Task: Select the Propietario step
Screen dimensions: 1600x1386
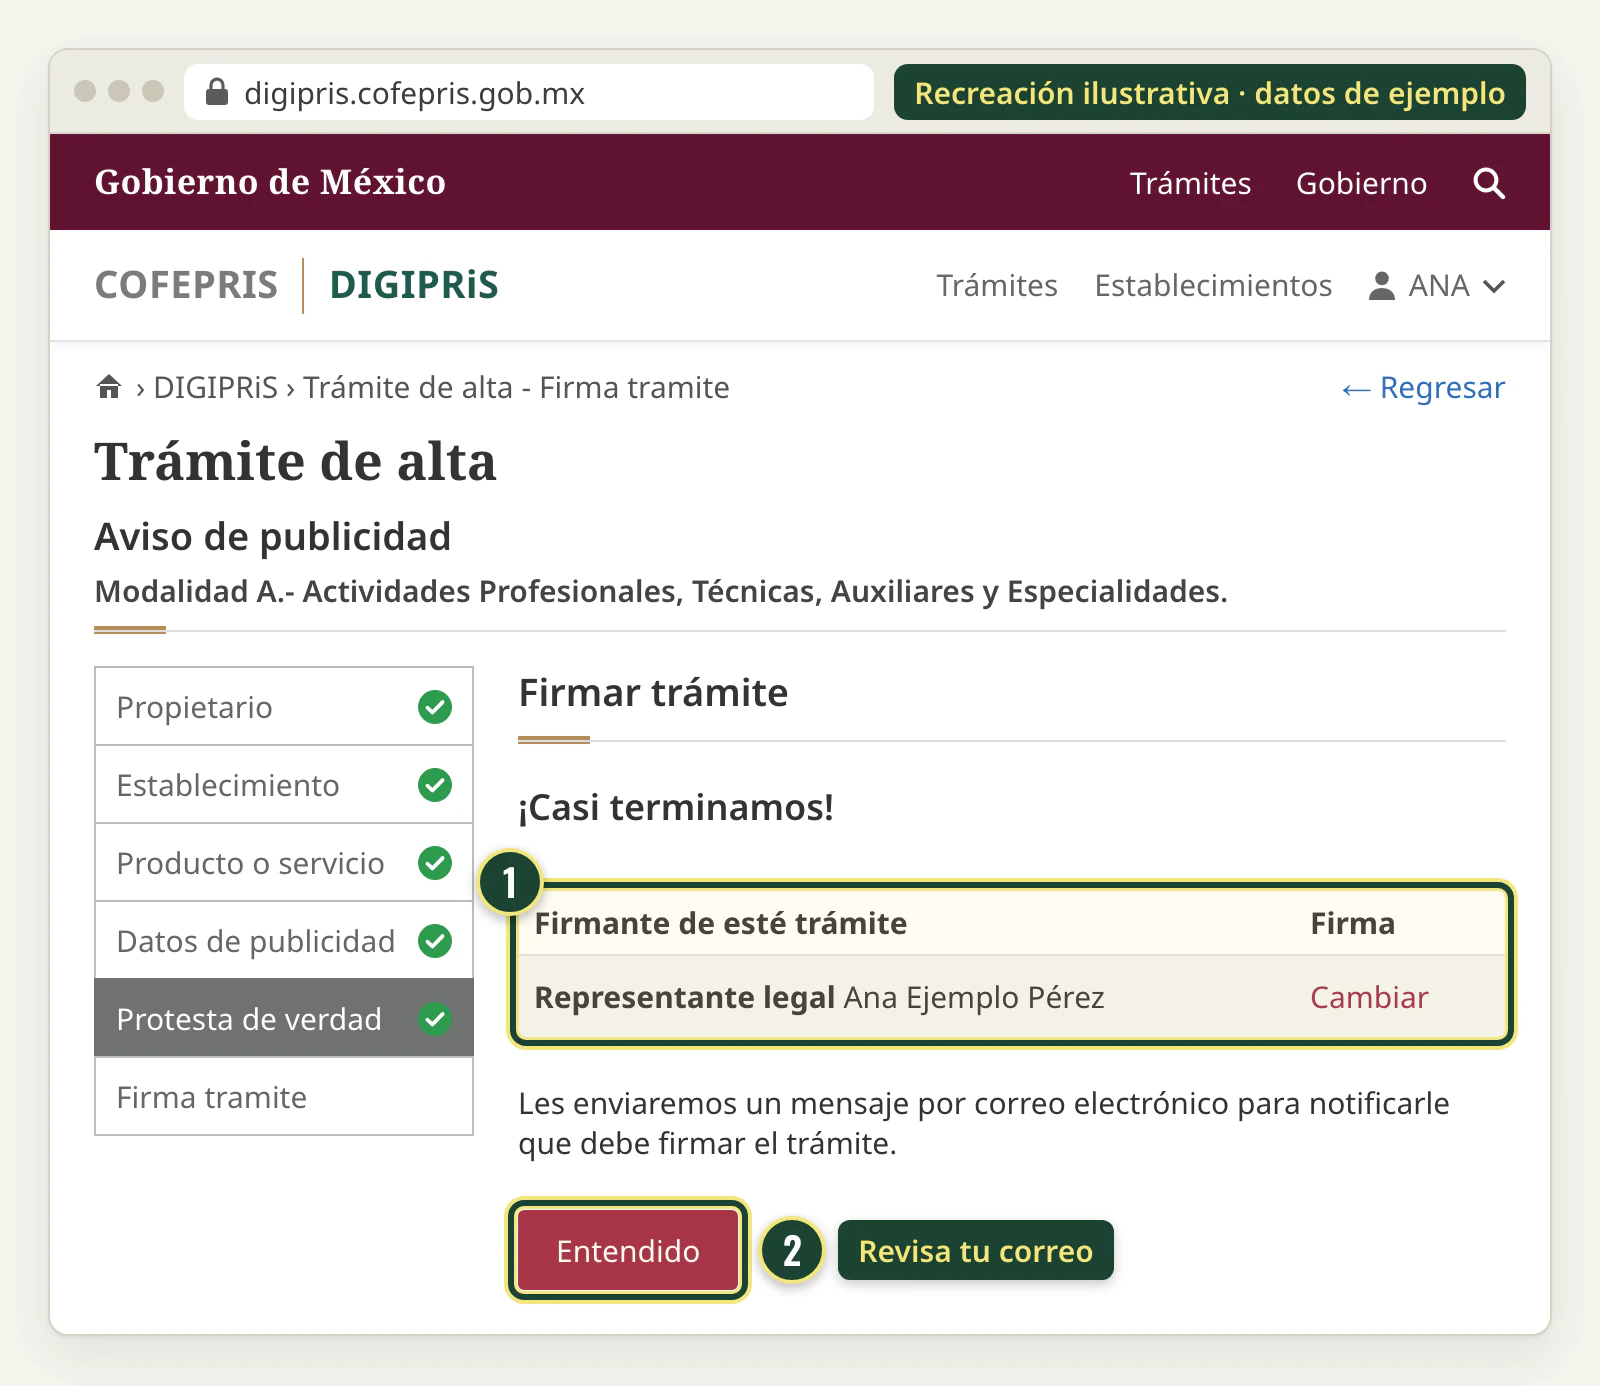Action: pyautogui.click(x=284, y=707)
